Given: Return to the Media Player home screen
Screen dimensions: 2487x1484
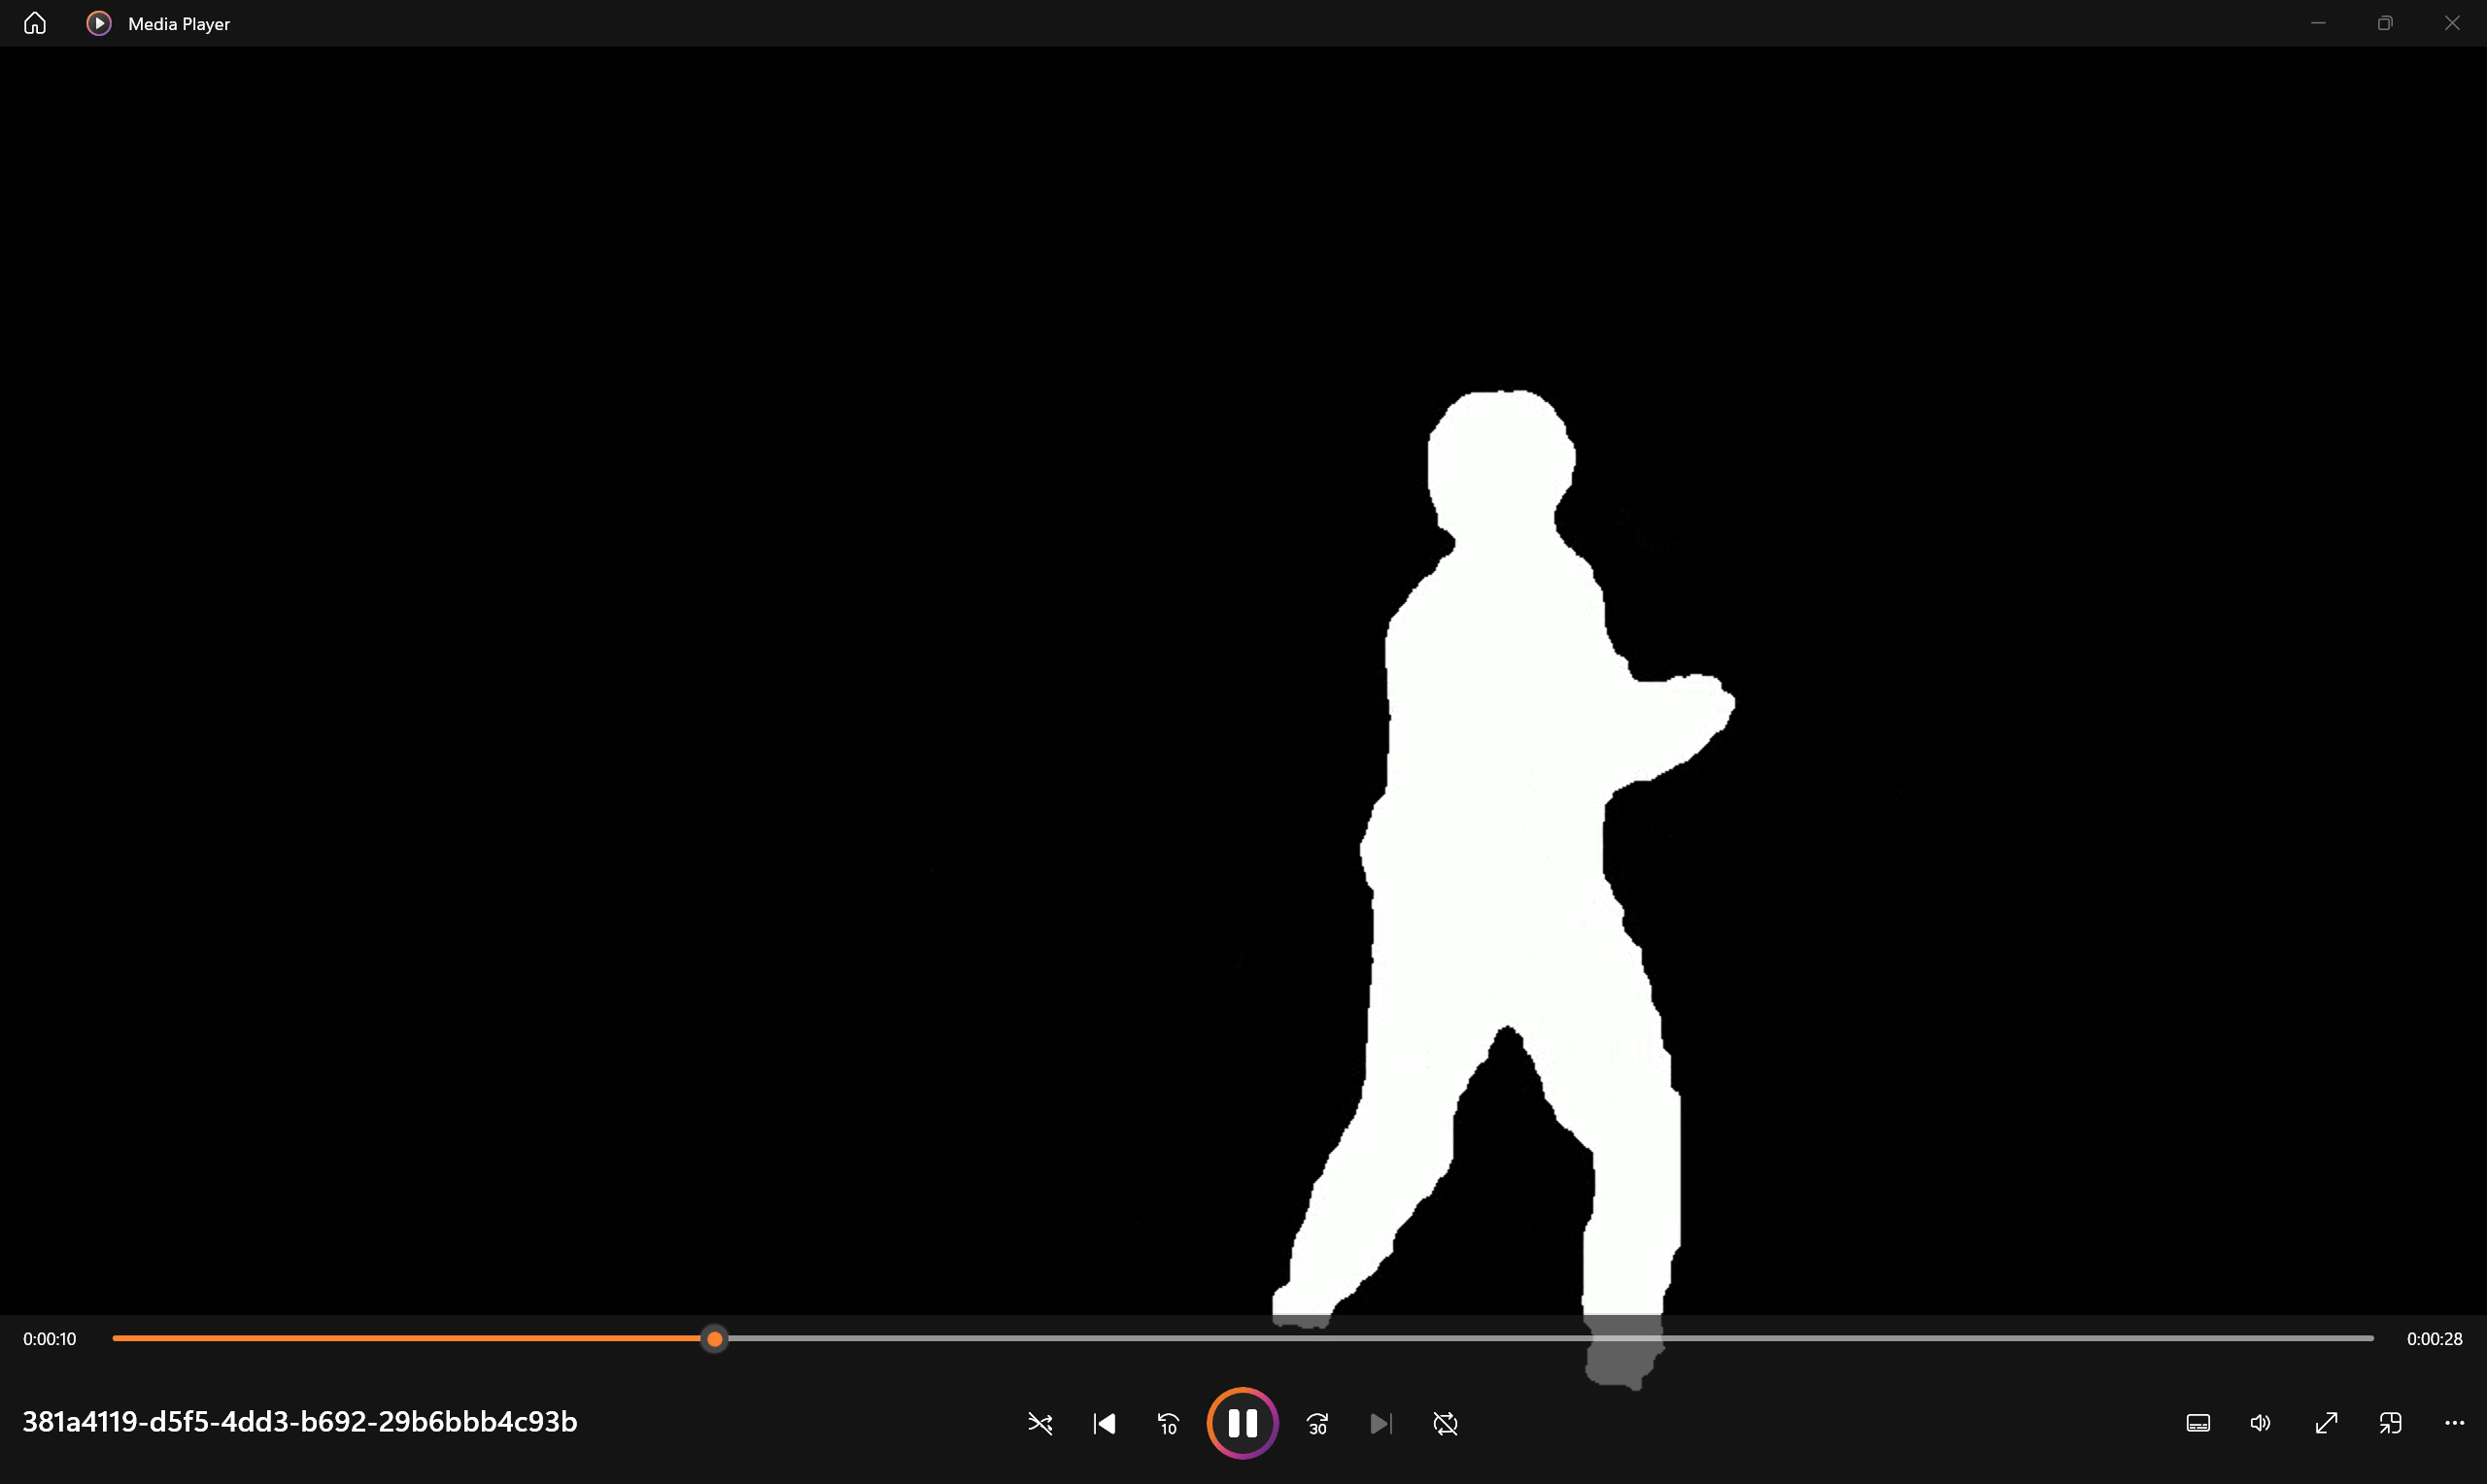Looking at the screenshot, I should 35,23.
